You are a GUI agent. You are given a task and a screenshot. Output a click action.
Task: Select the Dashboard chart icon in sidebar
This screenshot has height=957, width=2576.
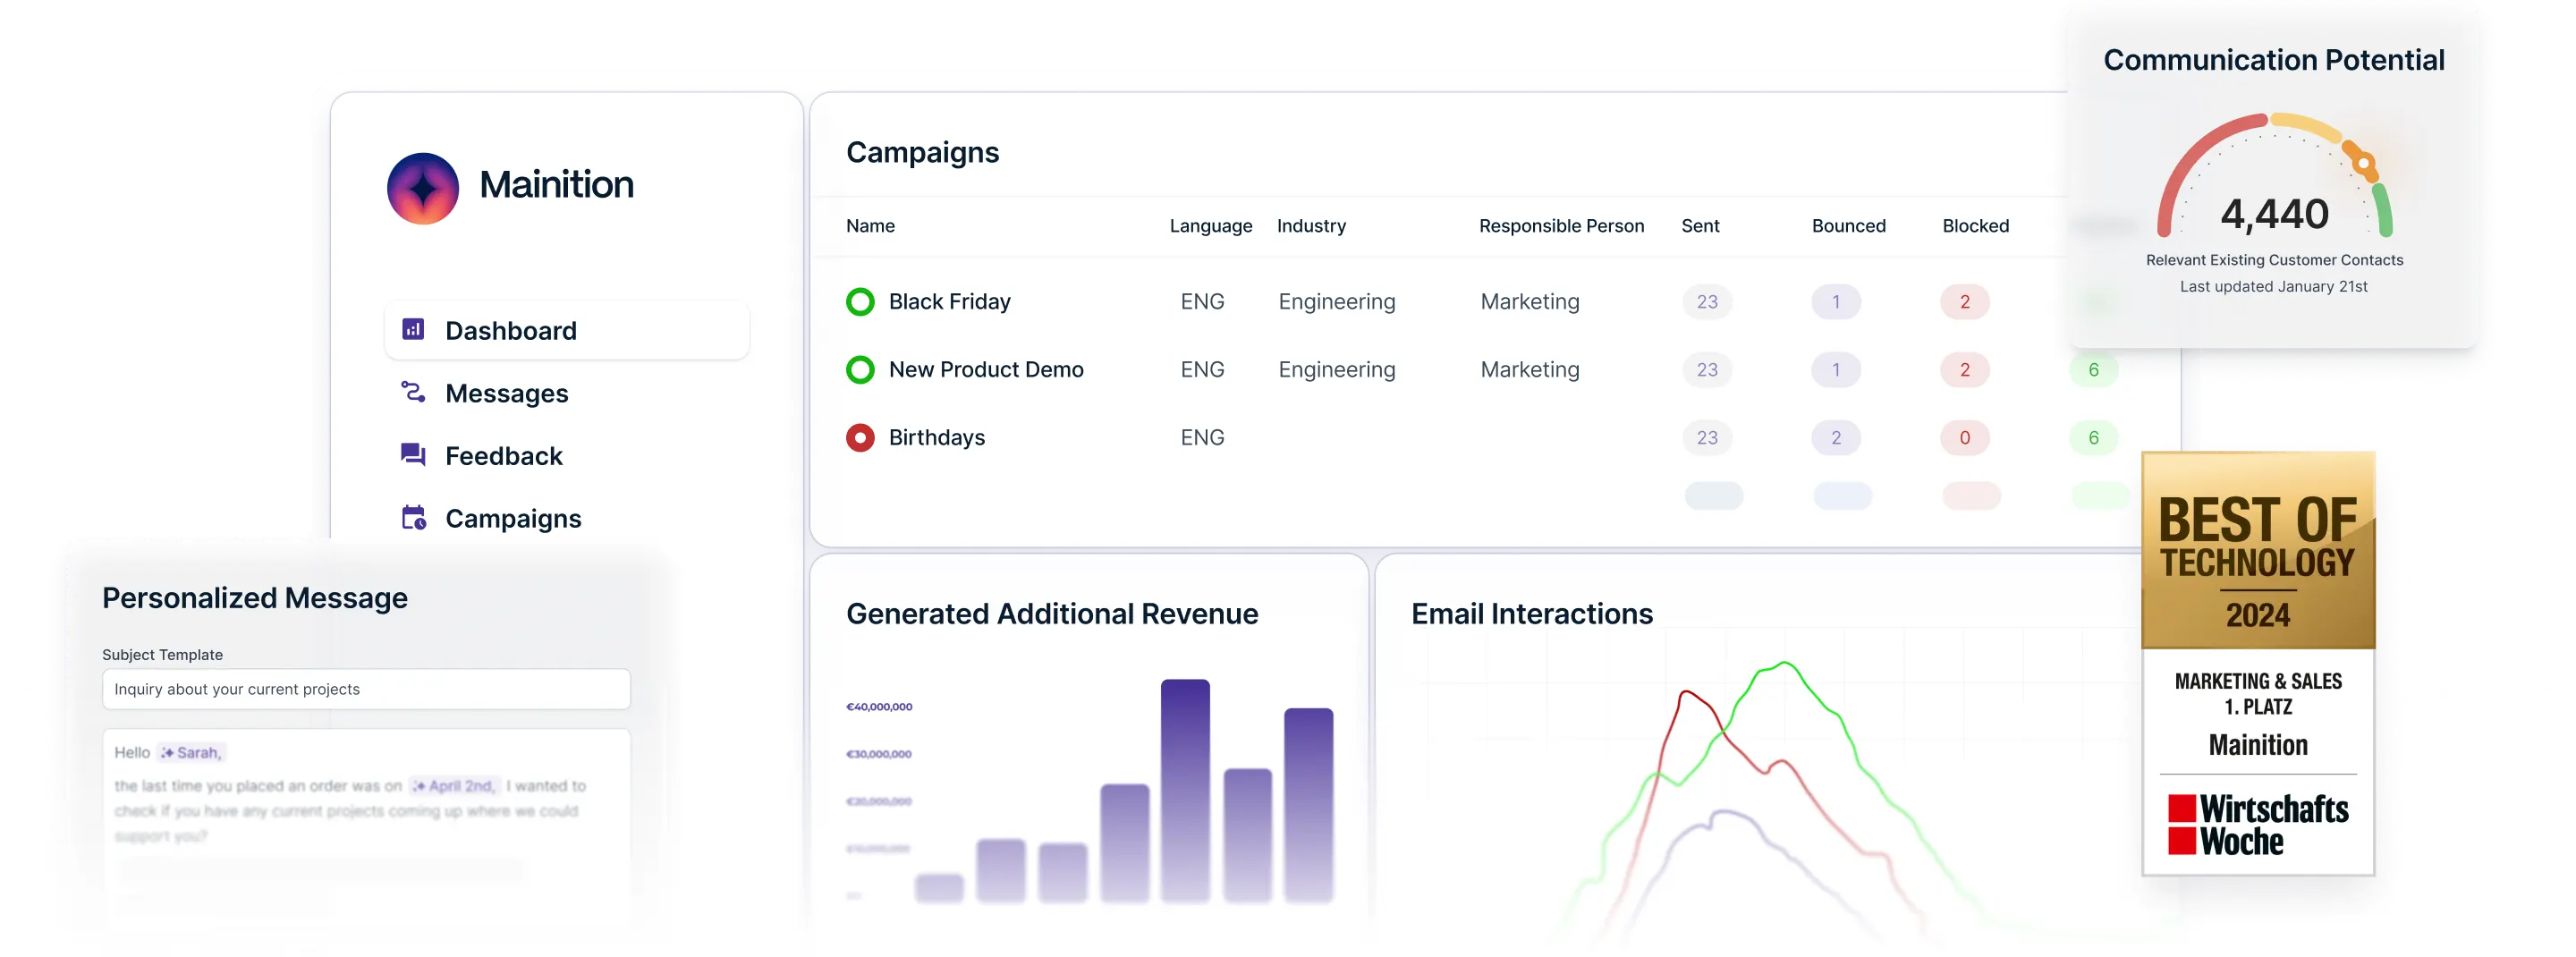pyautogui.click(x=413, y=329)
